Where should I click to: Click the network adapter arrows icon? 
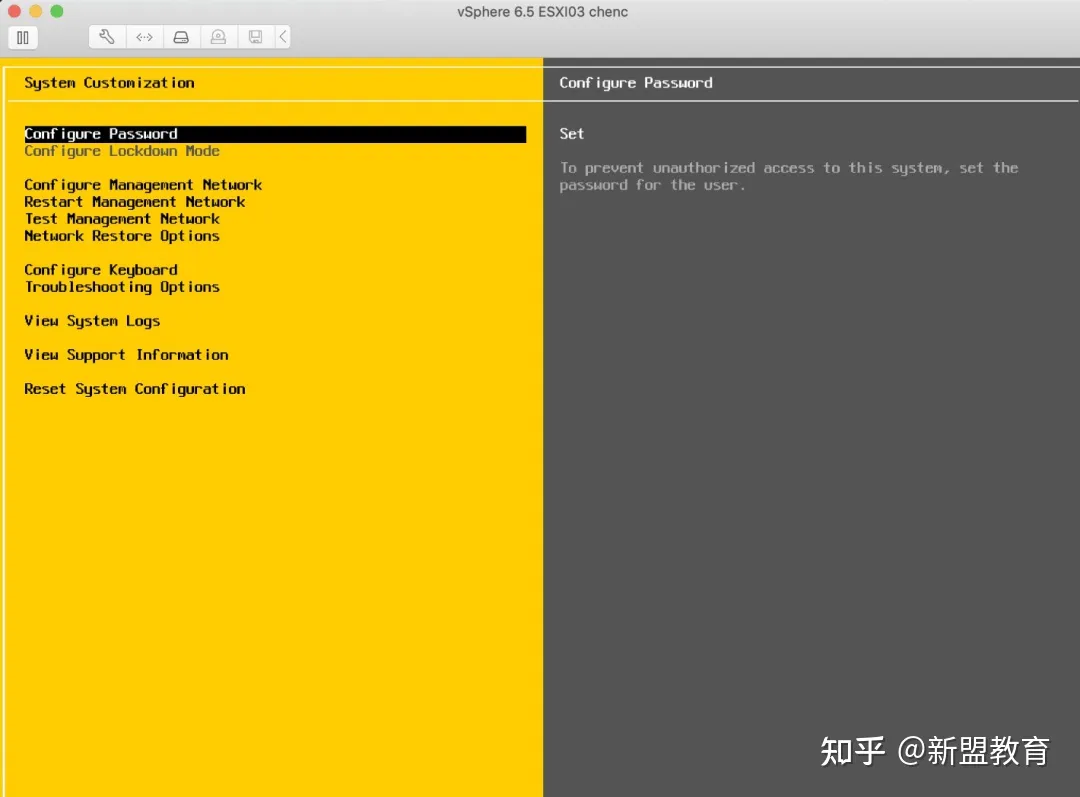144,37
